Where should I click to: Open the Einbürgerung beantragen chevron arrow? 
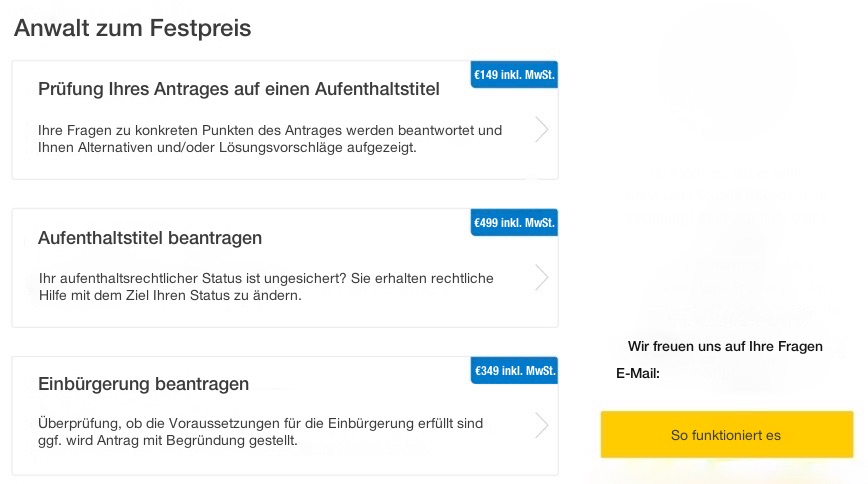pyautogui.click(x=541, y=425)
